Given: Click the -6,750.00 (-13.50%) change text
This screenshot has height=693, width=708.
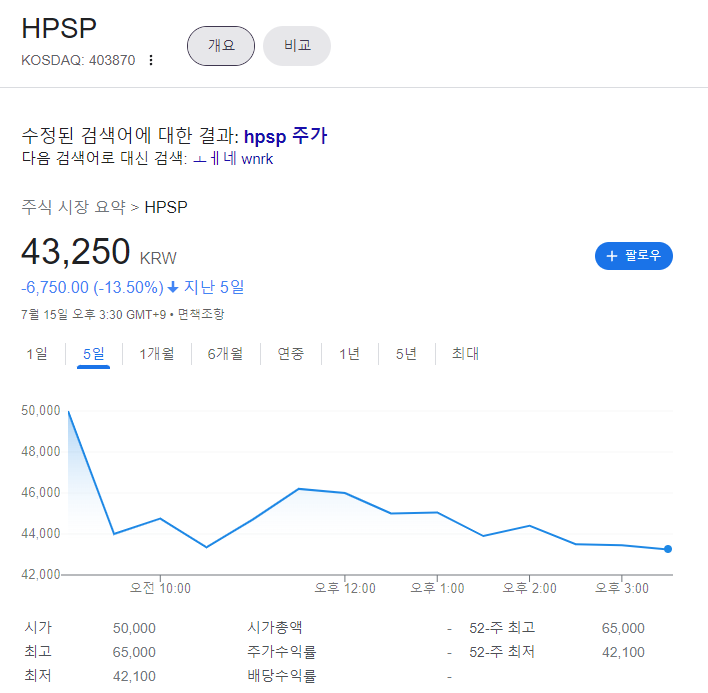Looking at the screenshot, I should coord(92,288).
